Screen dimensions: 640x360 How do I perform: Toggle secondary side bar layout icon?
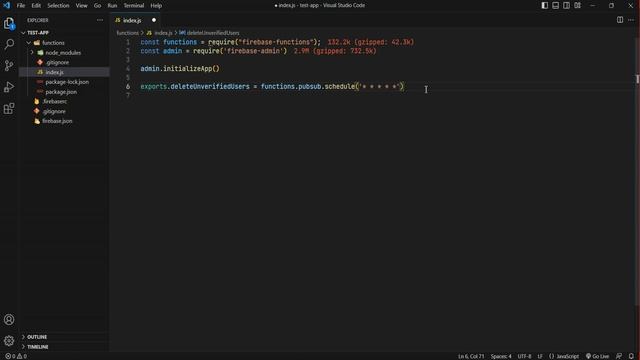click(567, 5)
